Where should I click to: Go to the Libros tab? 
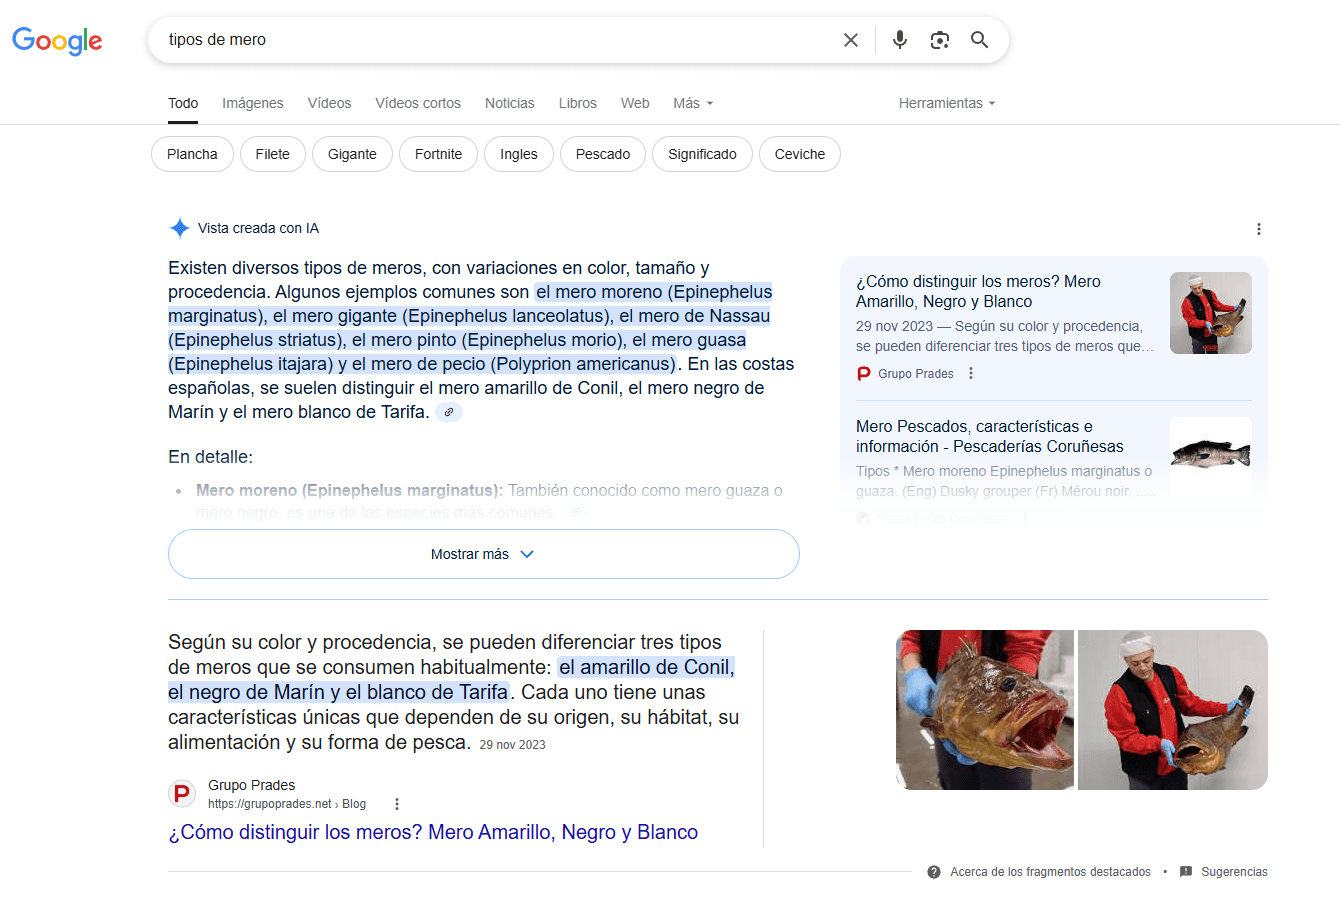(x=578, y=103)
